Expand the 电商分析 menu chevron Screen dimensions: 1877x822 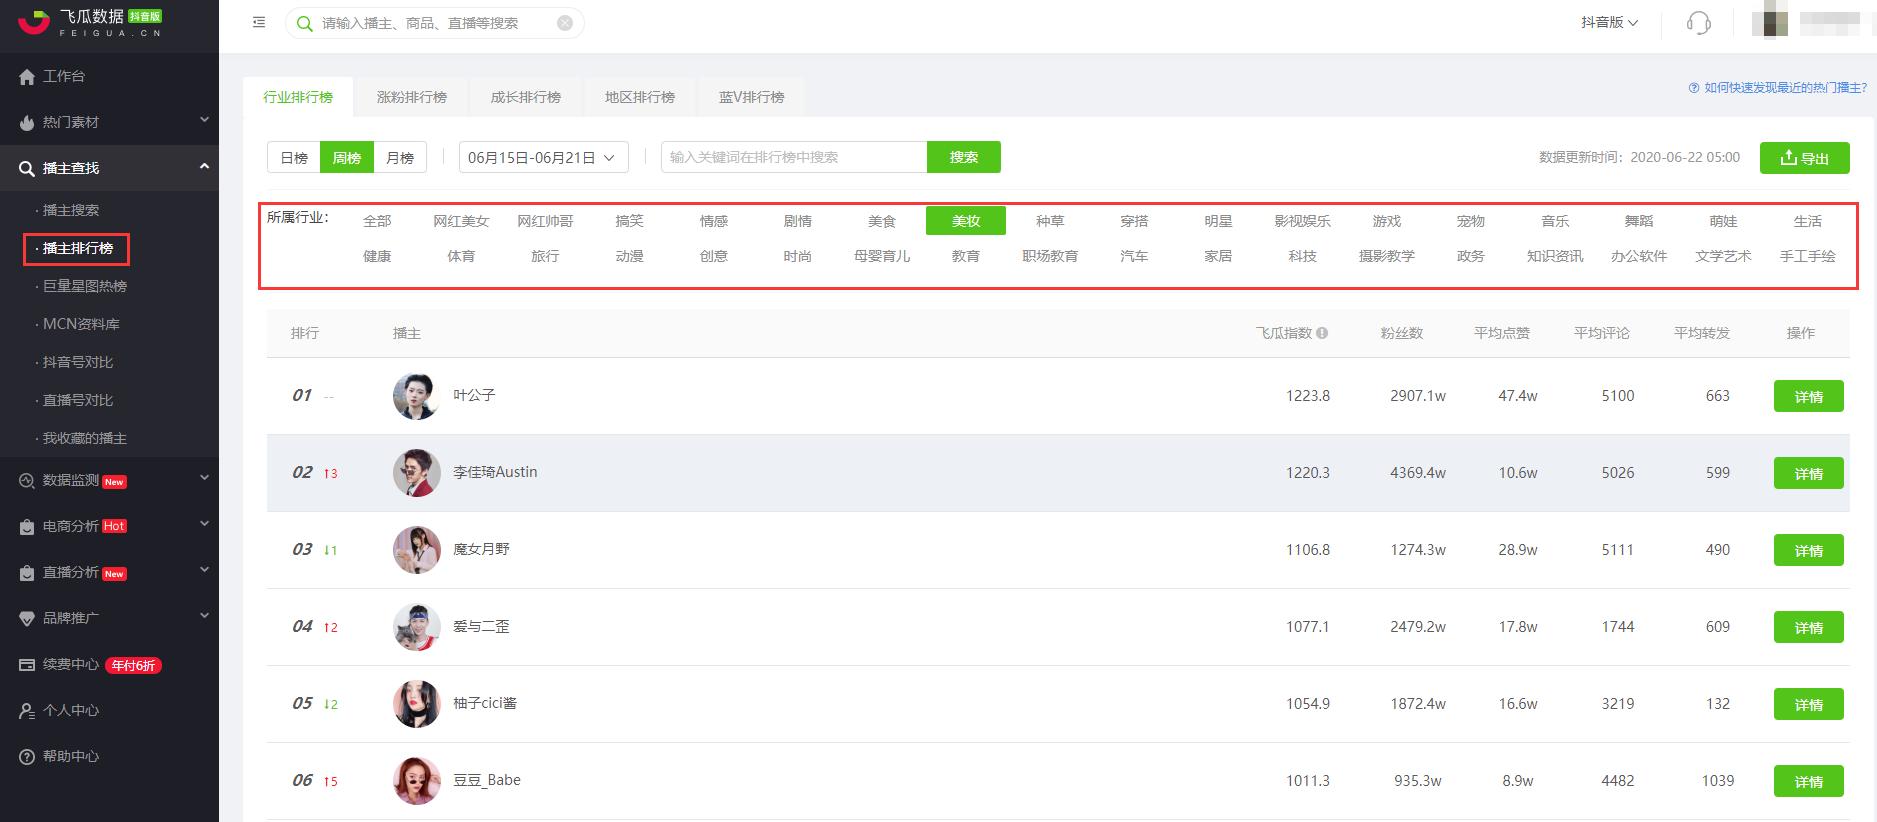point(204,524)
